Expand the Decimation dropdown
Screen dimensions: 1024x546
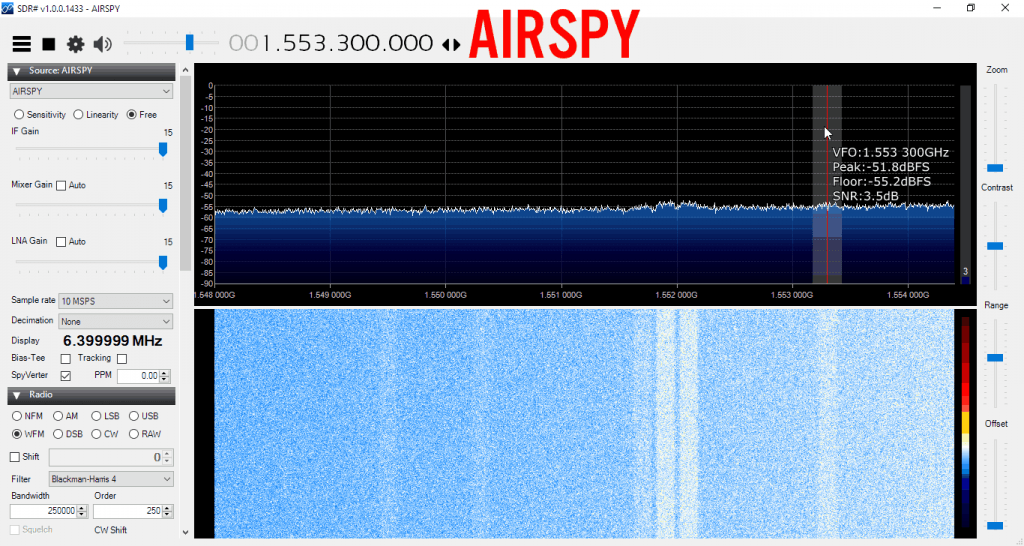point(117,321)
